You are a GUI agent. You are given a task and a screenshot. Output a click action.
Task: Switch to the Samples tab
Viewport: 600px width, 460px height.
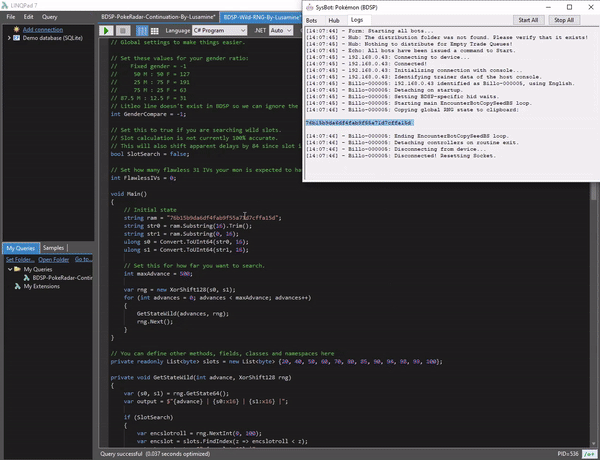point(54,248)
